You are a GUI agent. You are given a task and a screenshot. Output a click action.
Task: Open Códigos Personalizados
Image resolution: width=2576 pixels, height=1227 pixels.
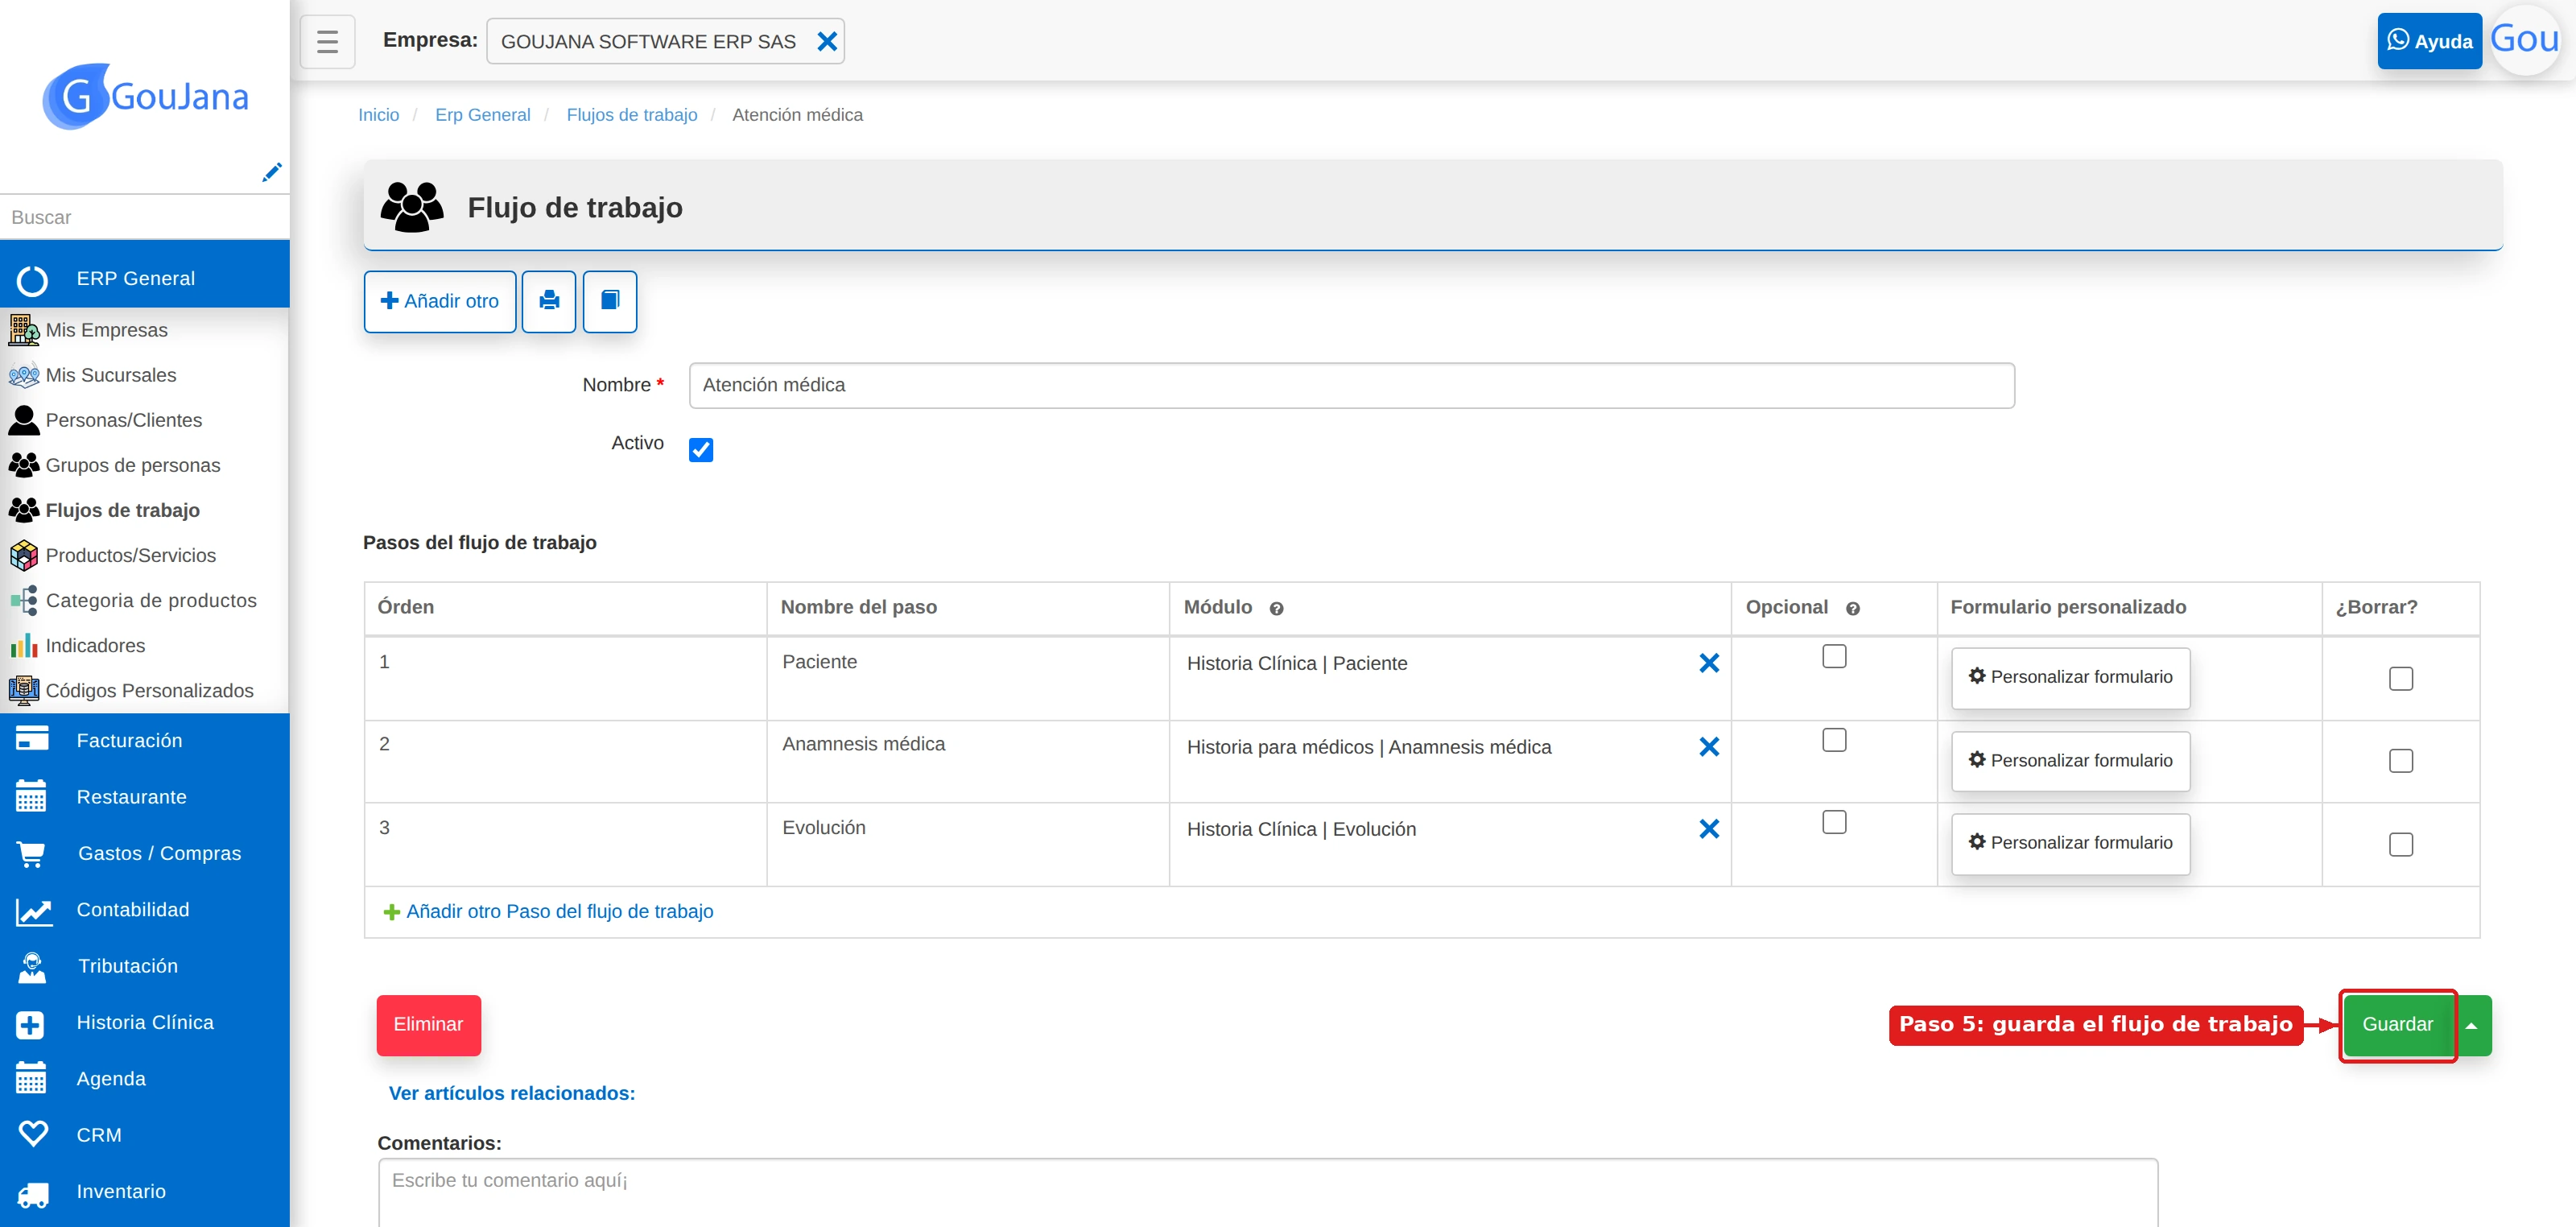pos(145,690)
